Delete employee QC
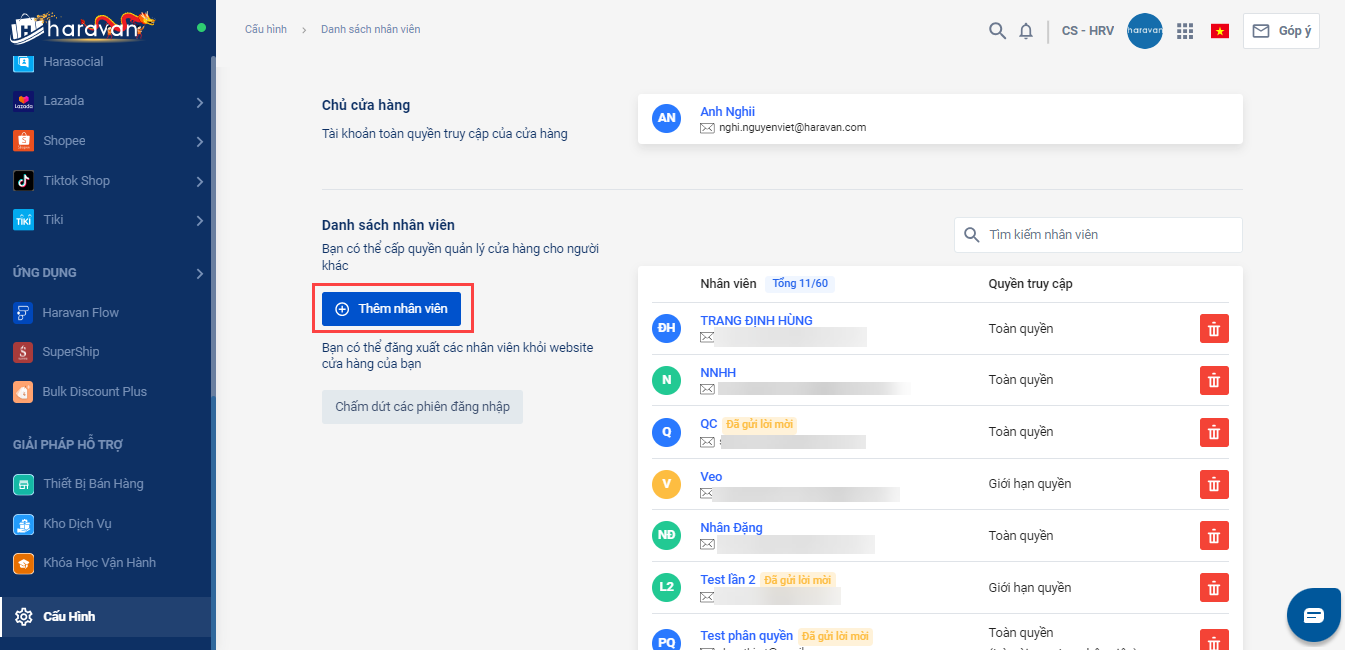 tap(1214, 432)
